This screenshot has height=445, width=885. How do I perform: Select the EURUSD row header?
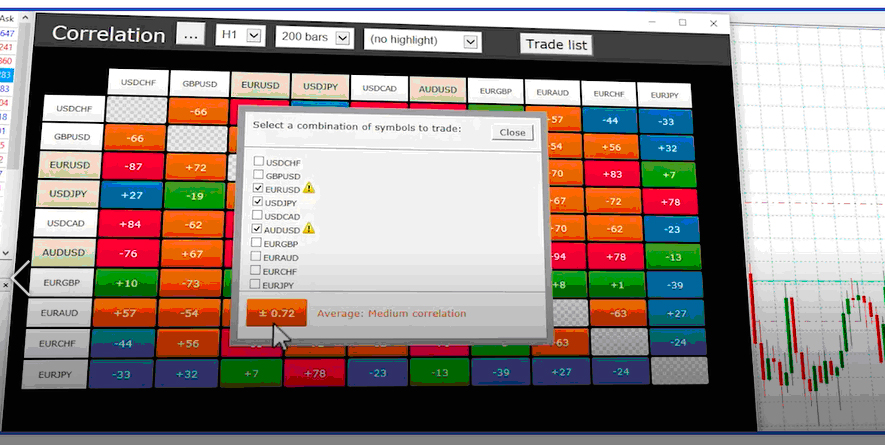pos(69,165)
